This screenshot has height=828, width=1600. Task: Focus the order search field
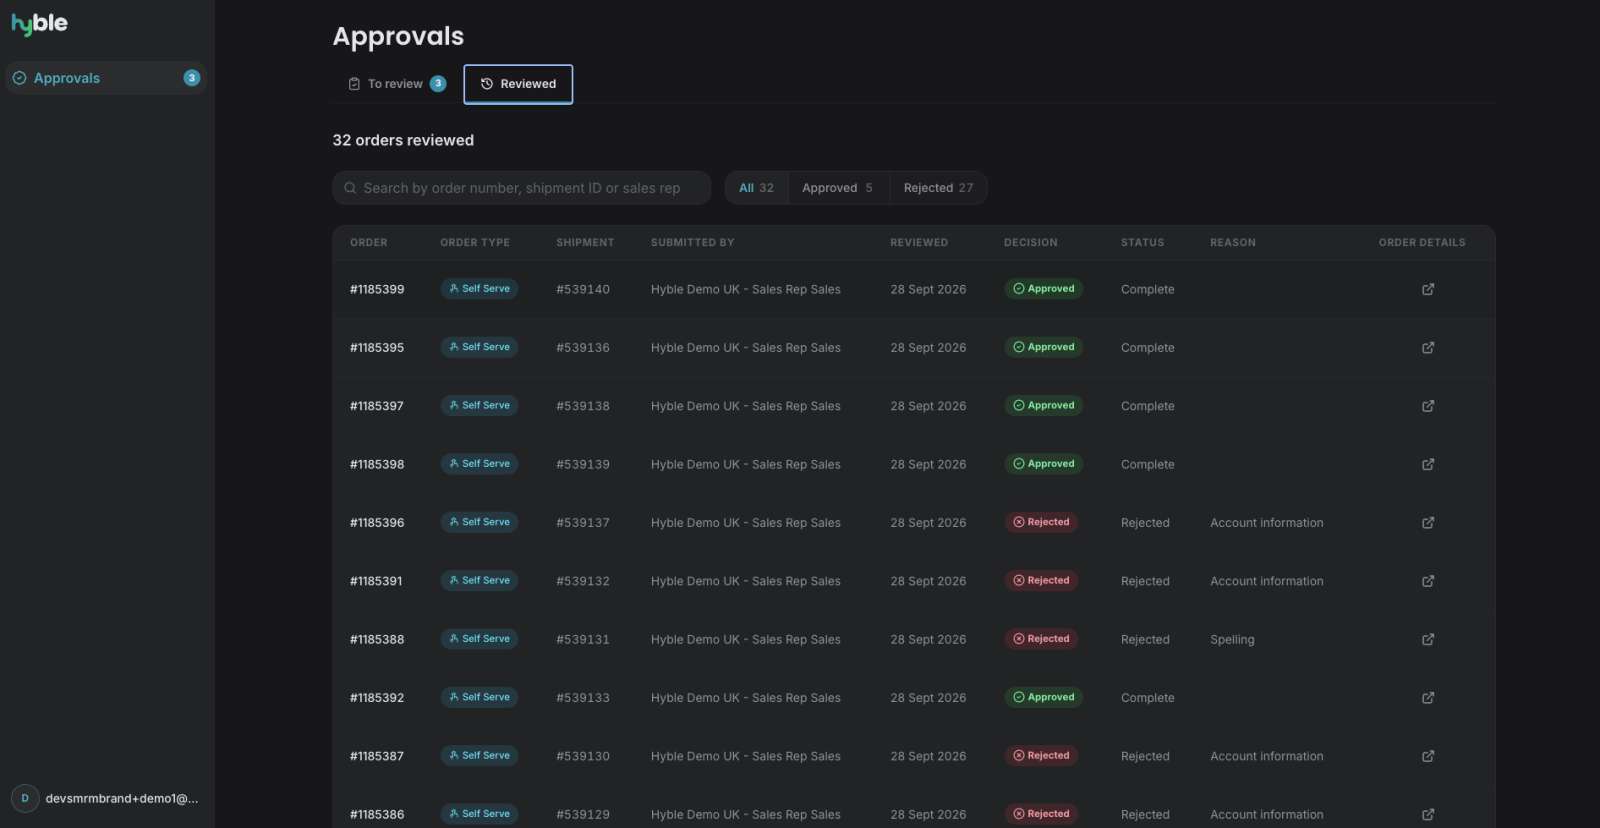pos(521,188)
